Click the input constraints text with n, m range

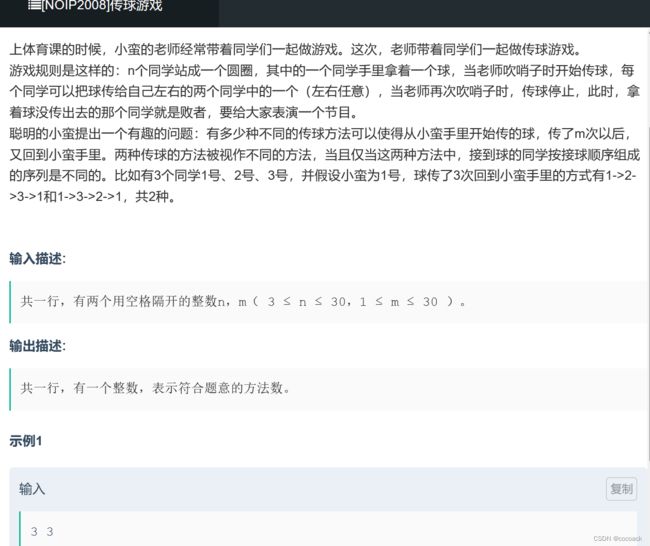coord(243,301)
